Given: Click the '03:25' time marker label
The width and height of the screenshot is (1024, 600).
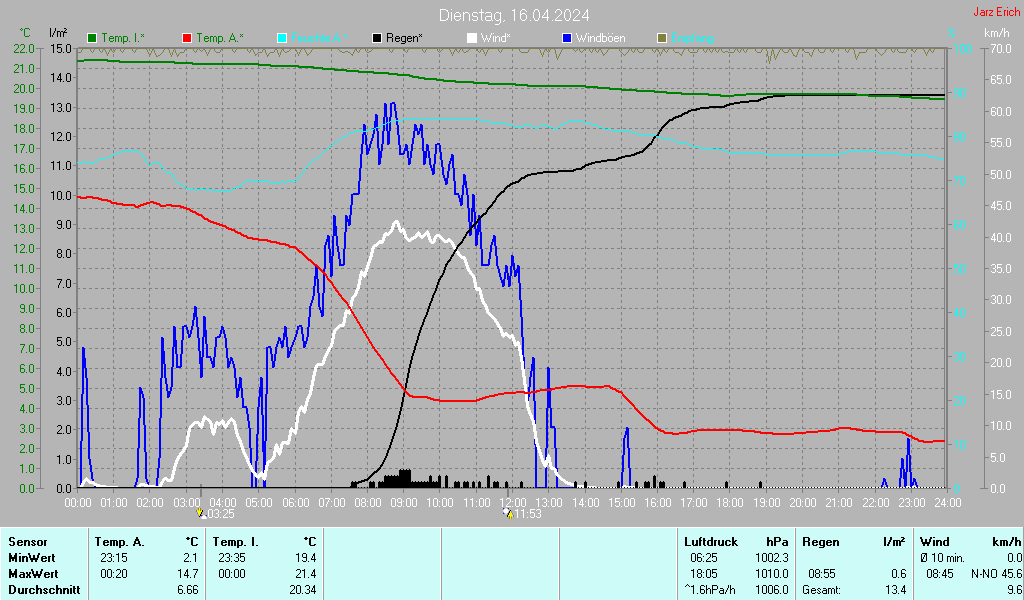Looking at the screenshot, I should (x=221, y=514).
